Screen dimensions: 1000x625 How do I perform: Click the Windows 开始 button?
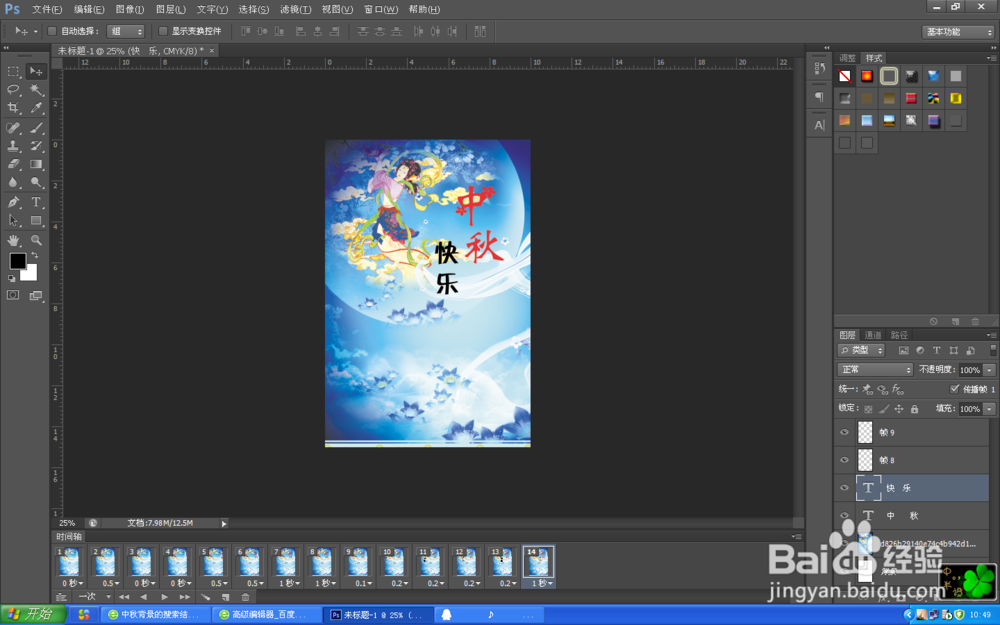click(x=33, y=614)
